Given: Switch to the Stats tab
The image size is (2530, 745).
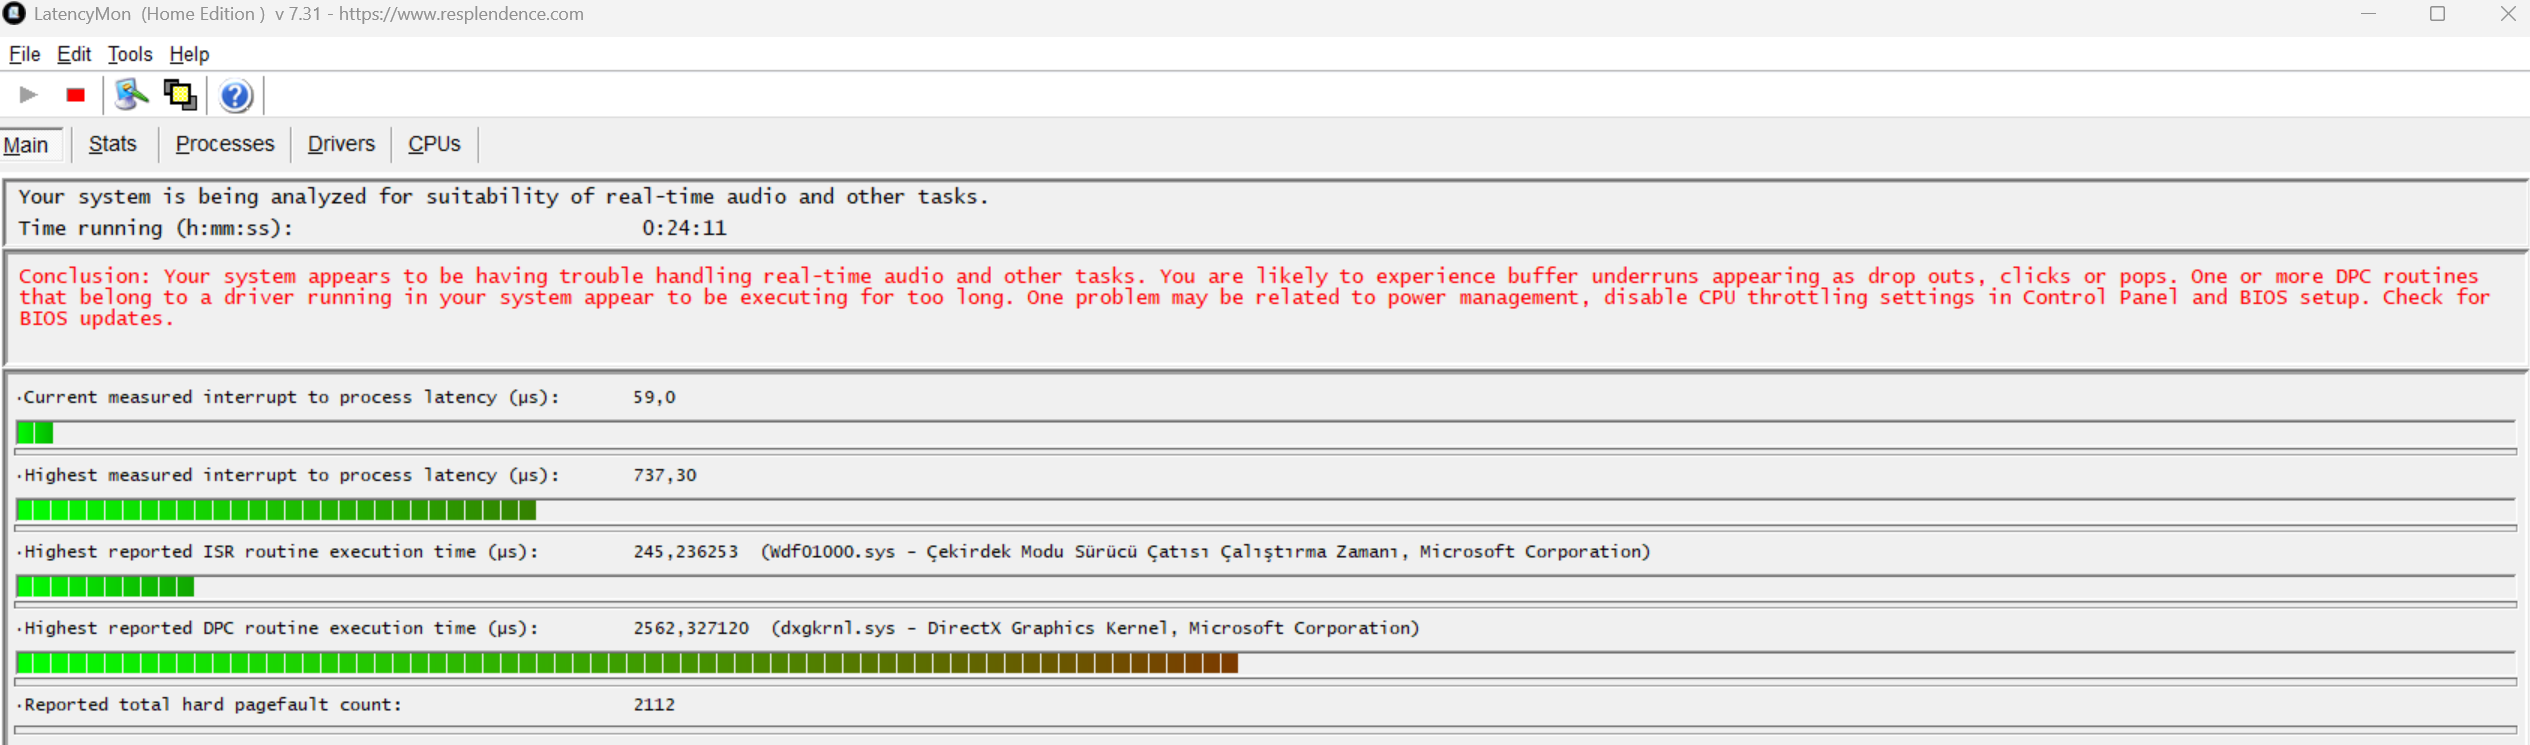Looking at the screenshot, I should point(112,144).
